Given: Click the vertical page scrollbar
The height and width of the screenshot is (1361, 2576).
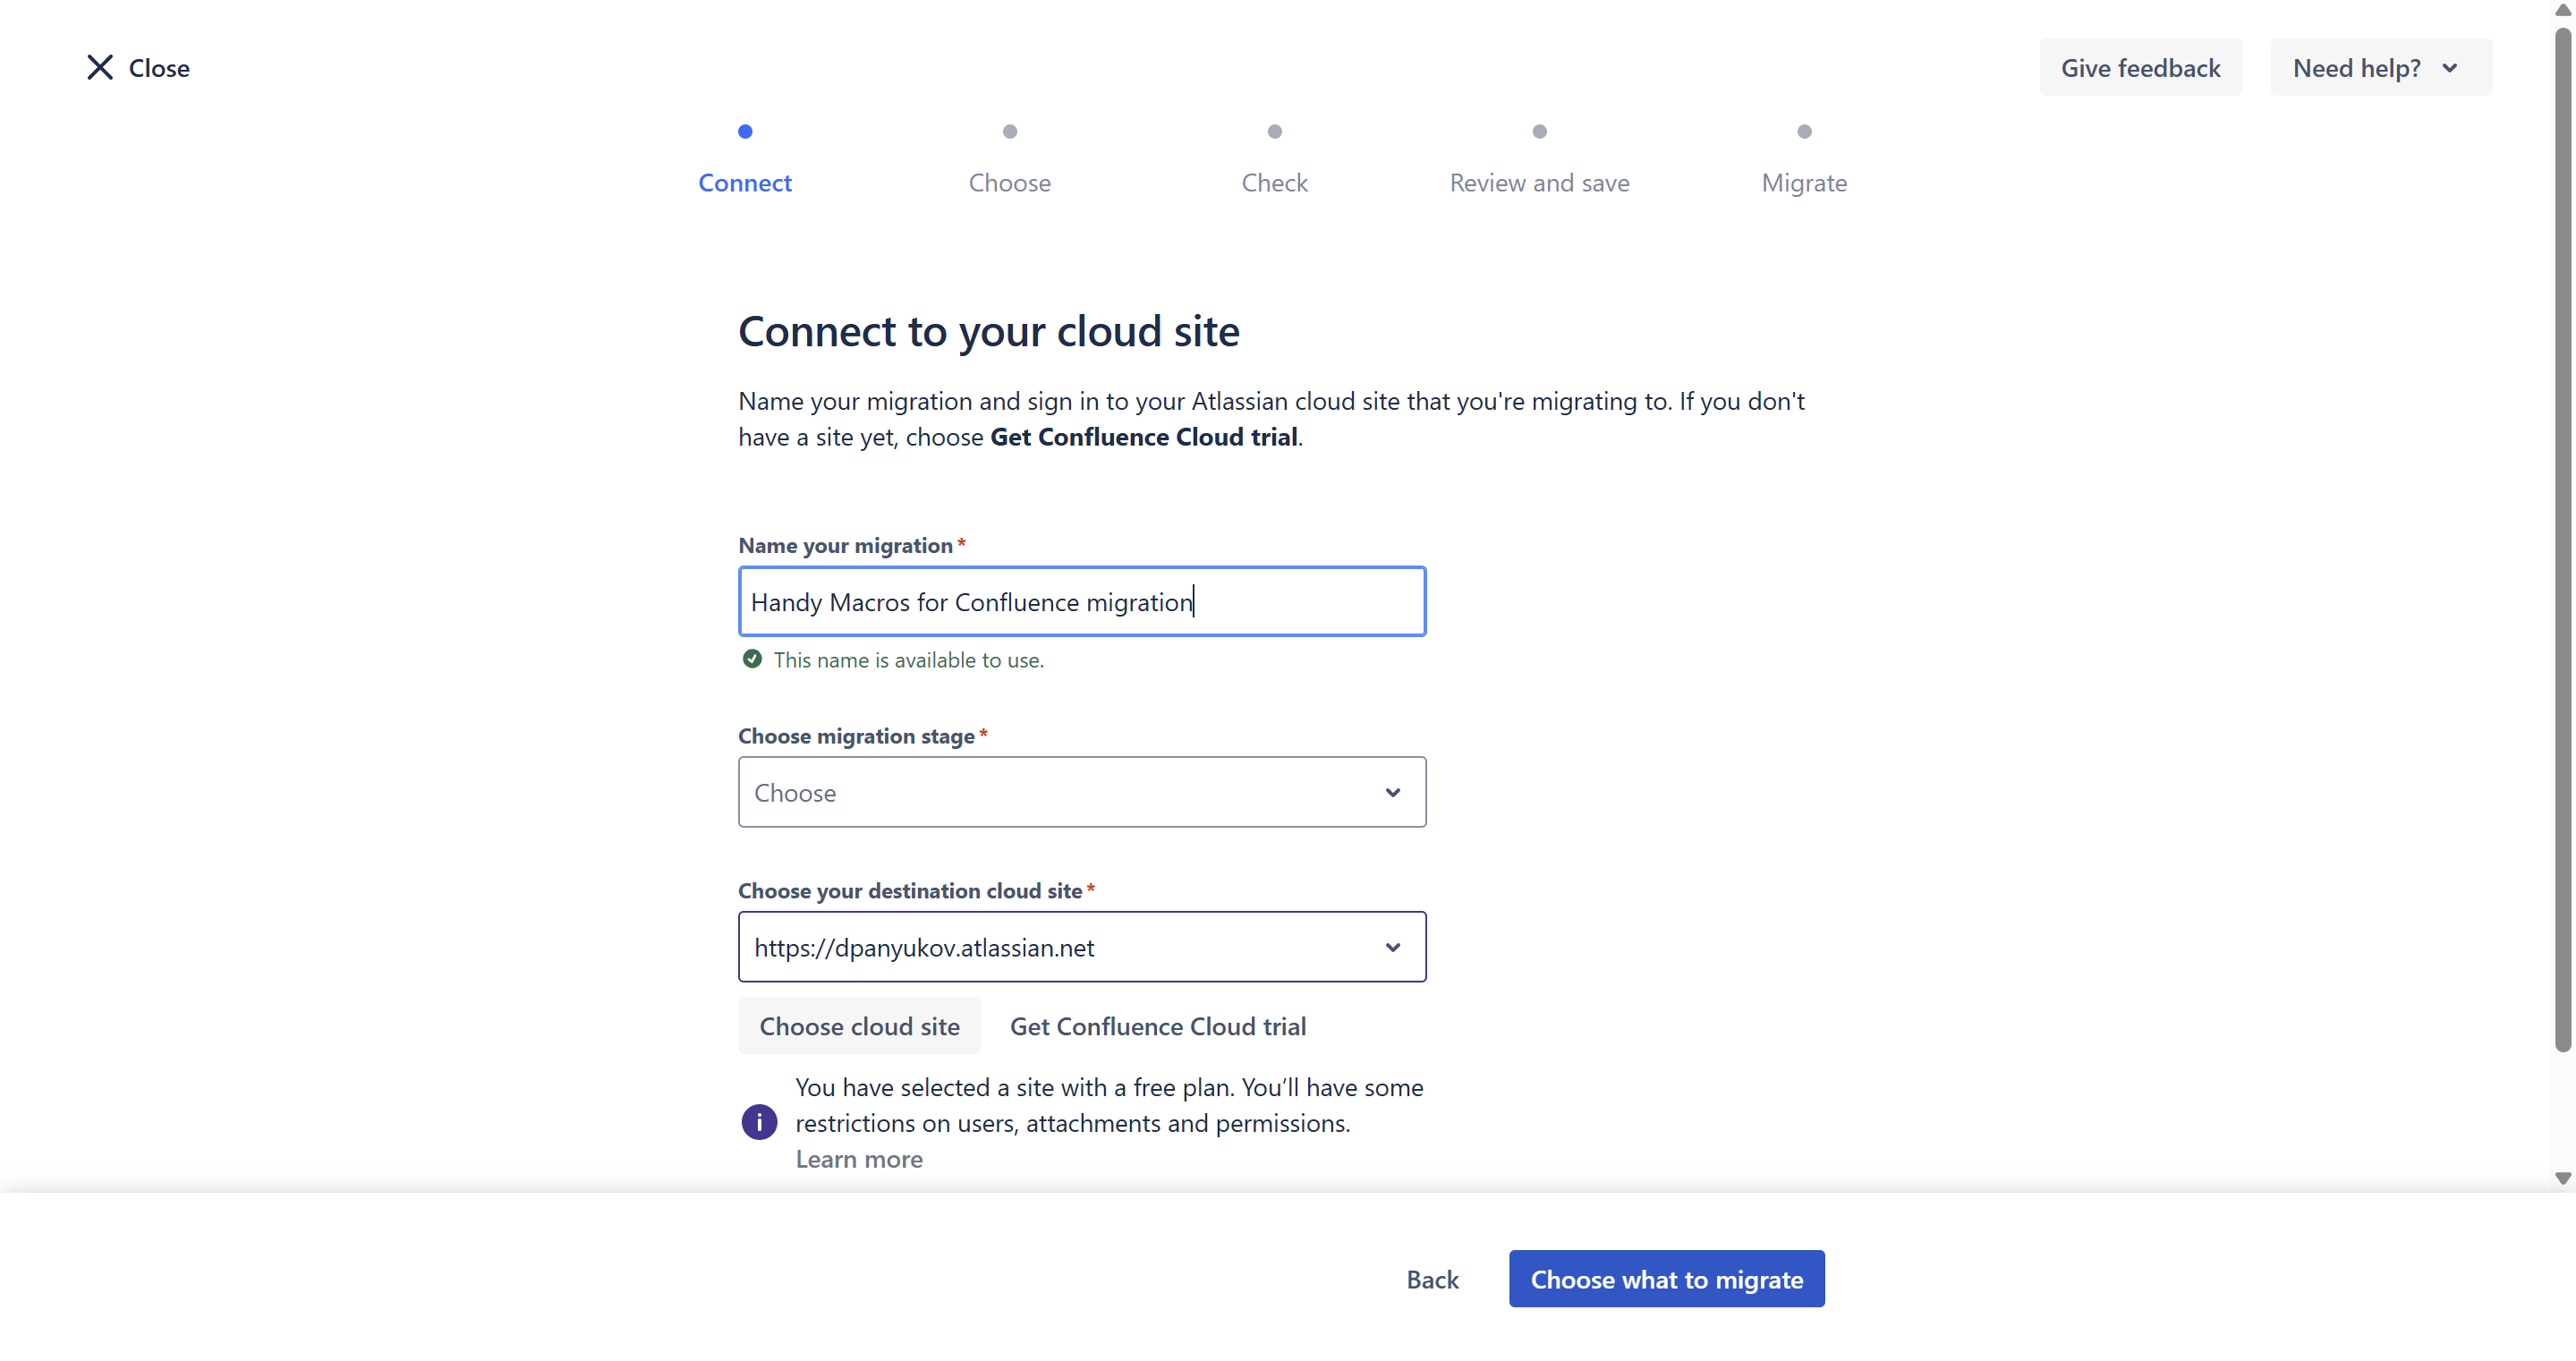Looking at the screenshot, I should point(2562,540).
